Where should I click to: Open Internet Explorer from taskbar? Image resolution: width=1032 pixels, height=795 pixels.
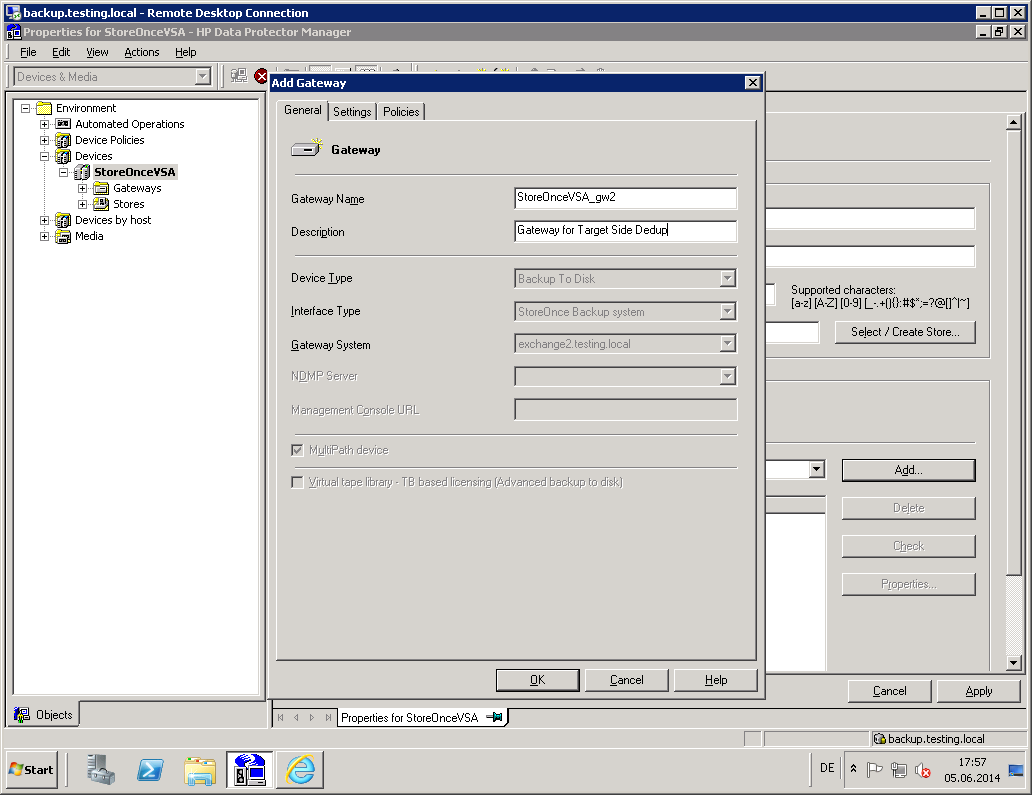300,769
